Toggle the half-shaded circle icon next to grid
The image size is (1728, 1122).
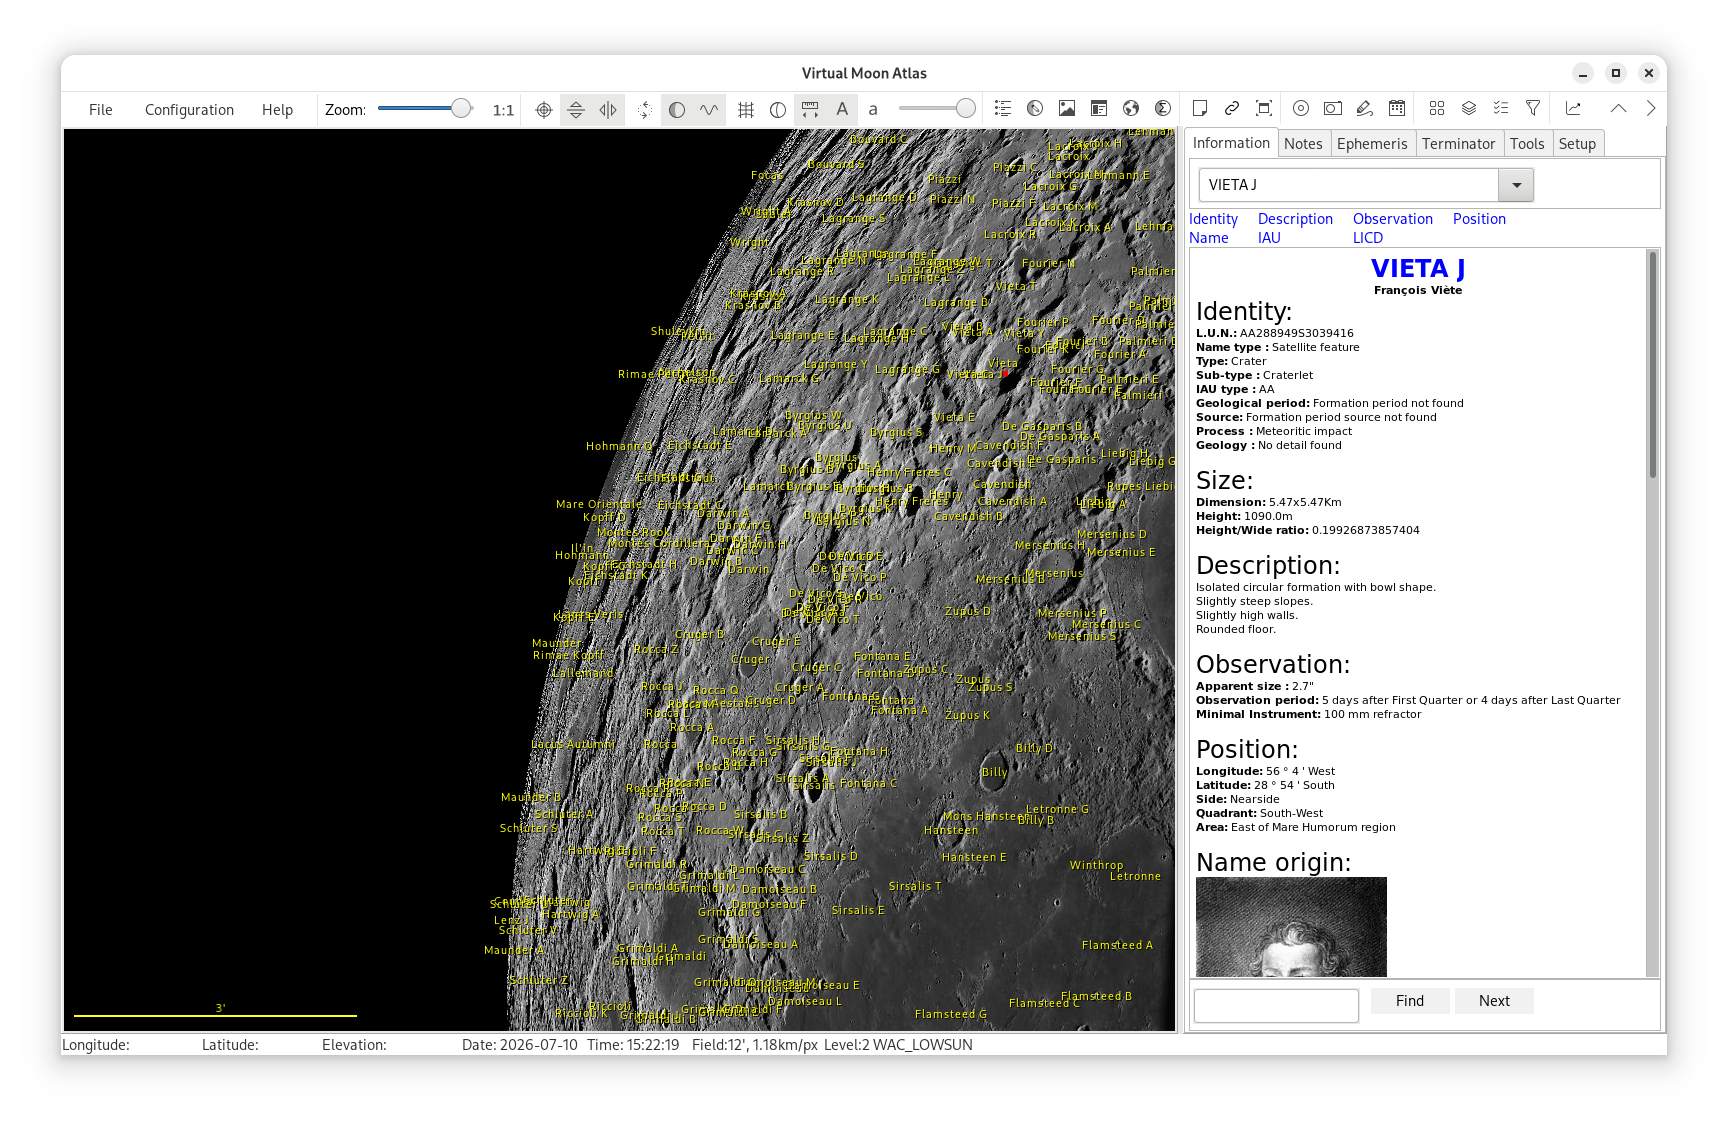[778, 110]
